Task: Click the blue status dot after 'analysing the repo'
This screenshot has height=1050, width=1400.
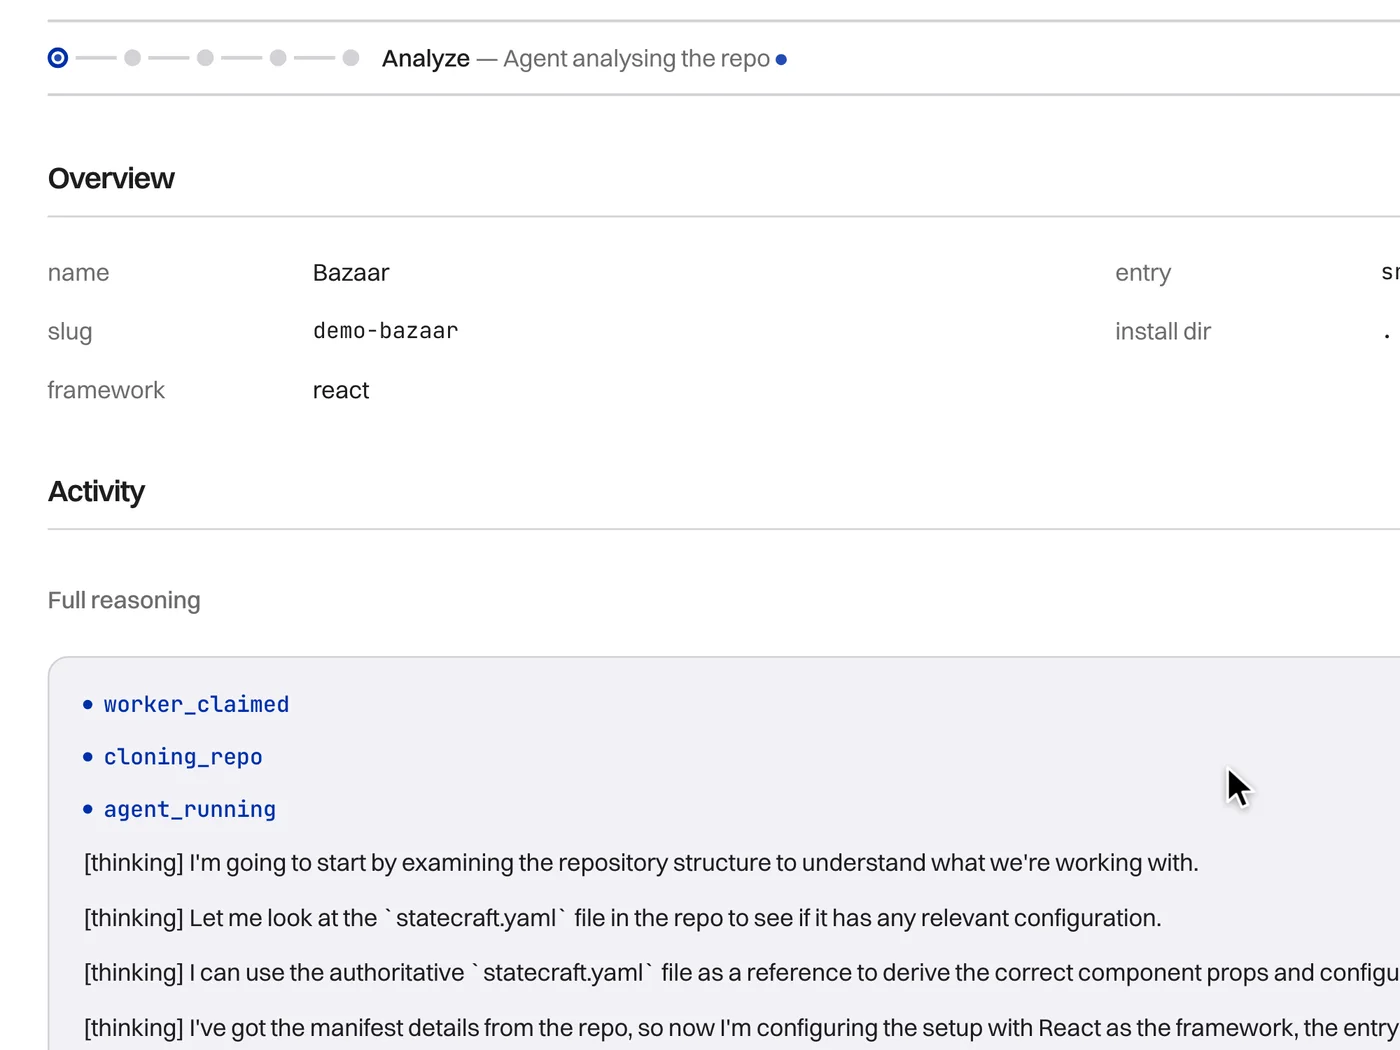Action: [781, 60]
